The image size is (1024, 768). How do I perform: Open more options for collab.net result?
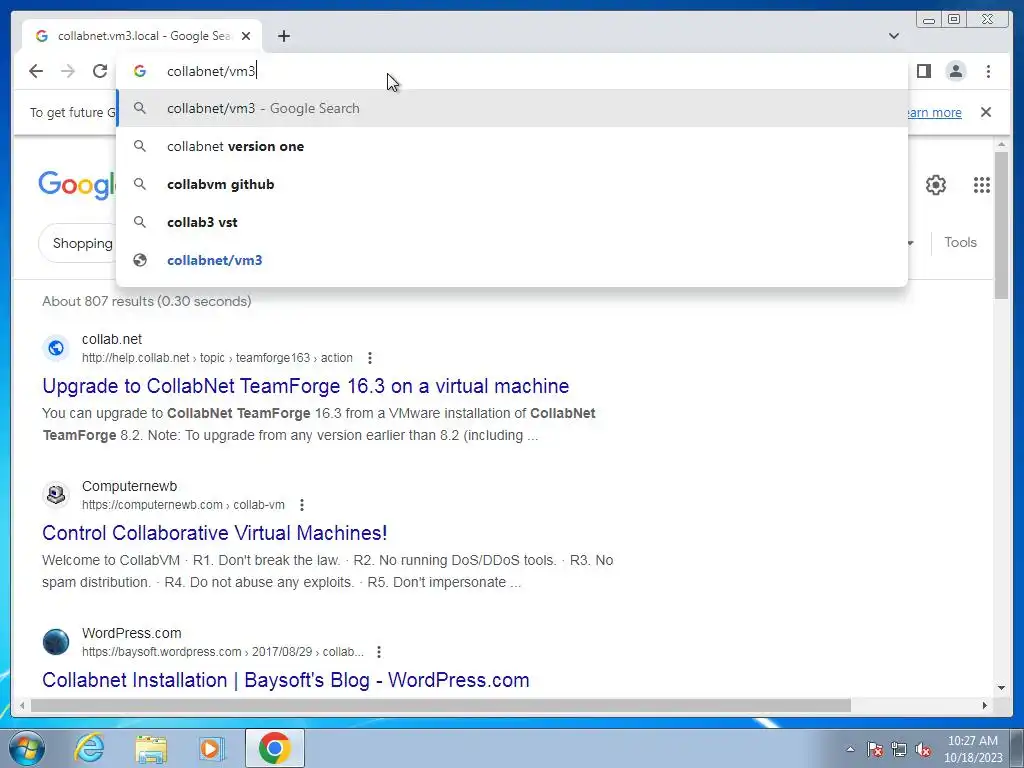tap(370, 358)
